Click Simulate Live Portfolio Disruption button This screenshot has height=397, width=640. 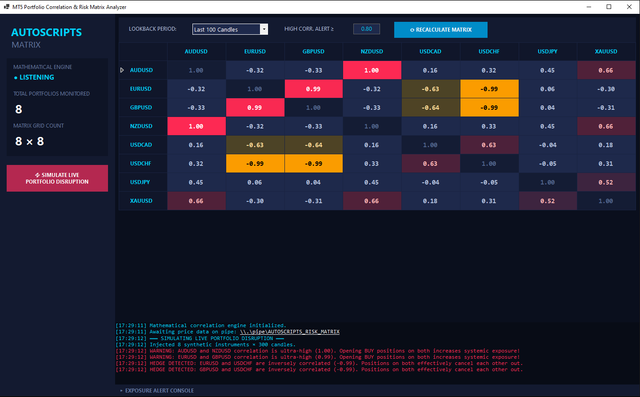click(57, 178)
